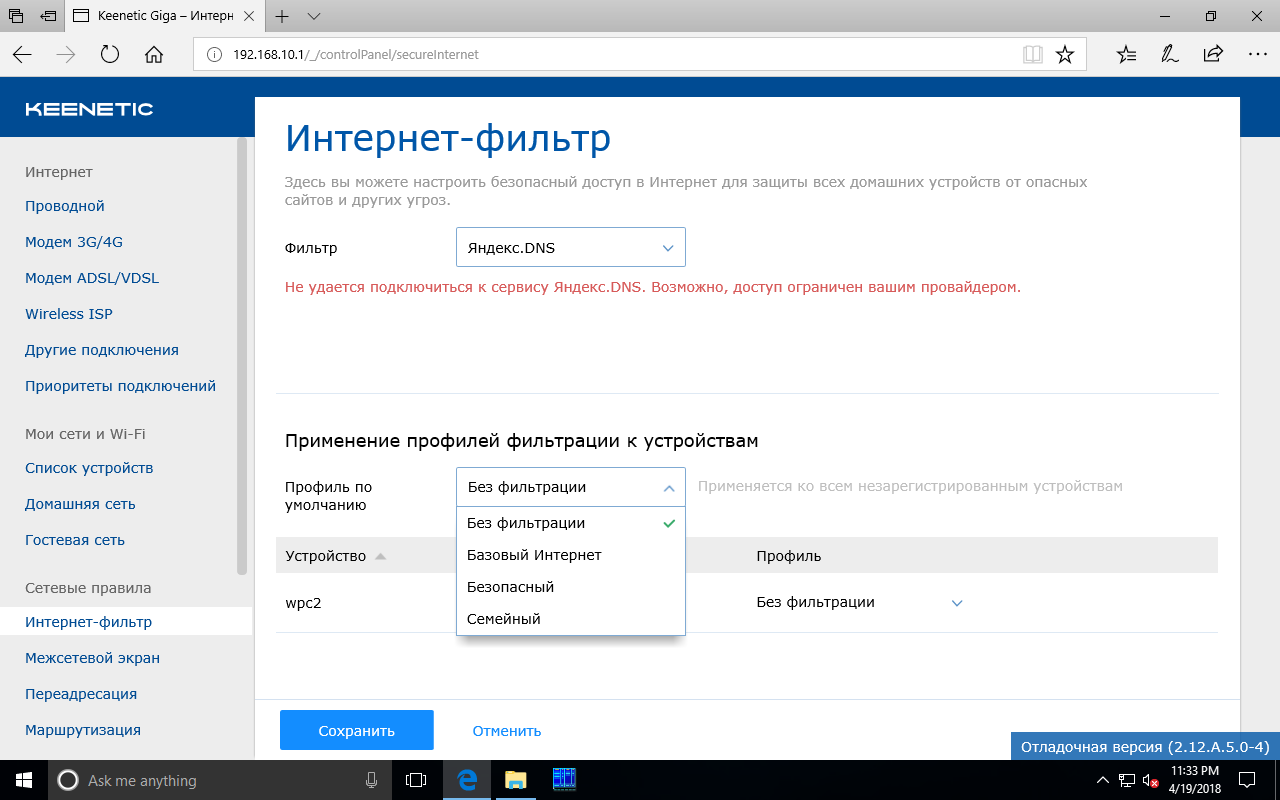Viewport: 1280px width, 800px height.
Task: Open the Action Center notifications
Action: (1247, 780)
